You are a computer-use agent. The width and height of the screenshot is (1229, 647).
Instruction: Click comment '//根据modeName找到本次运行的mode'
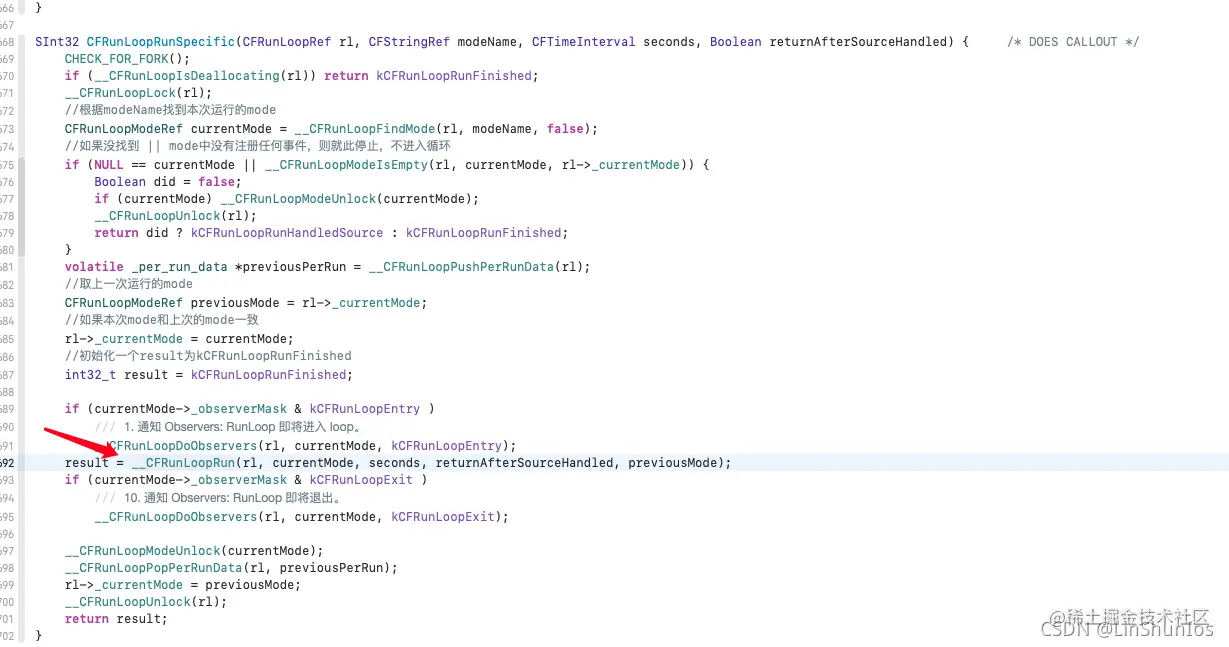[170, 110]
